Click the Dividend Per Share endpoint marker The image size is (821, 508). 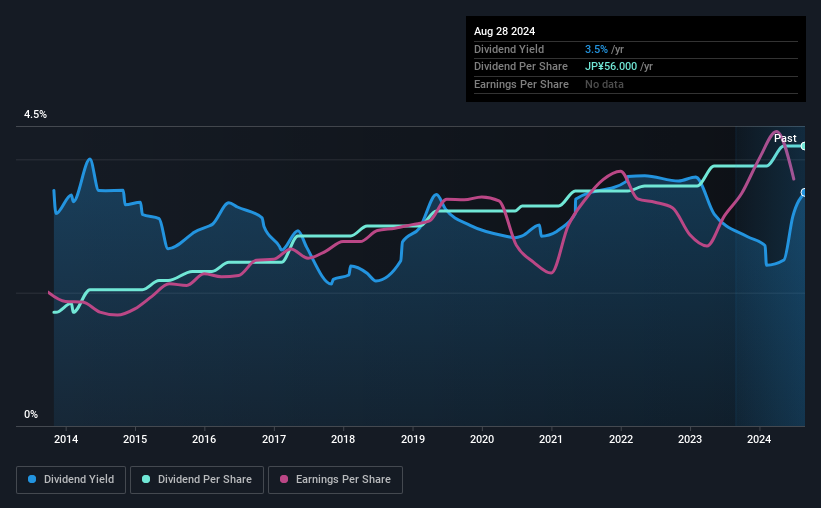(x=804, y=146)
